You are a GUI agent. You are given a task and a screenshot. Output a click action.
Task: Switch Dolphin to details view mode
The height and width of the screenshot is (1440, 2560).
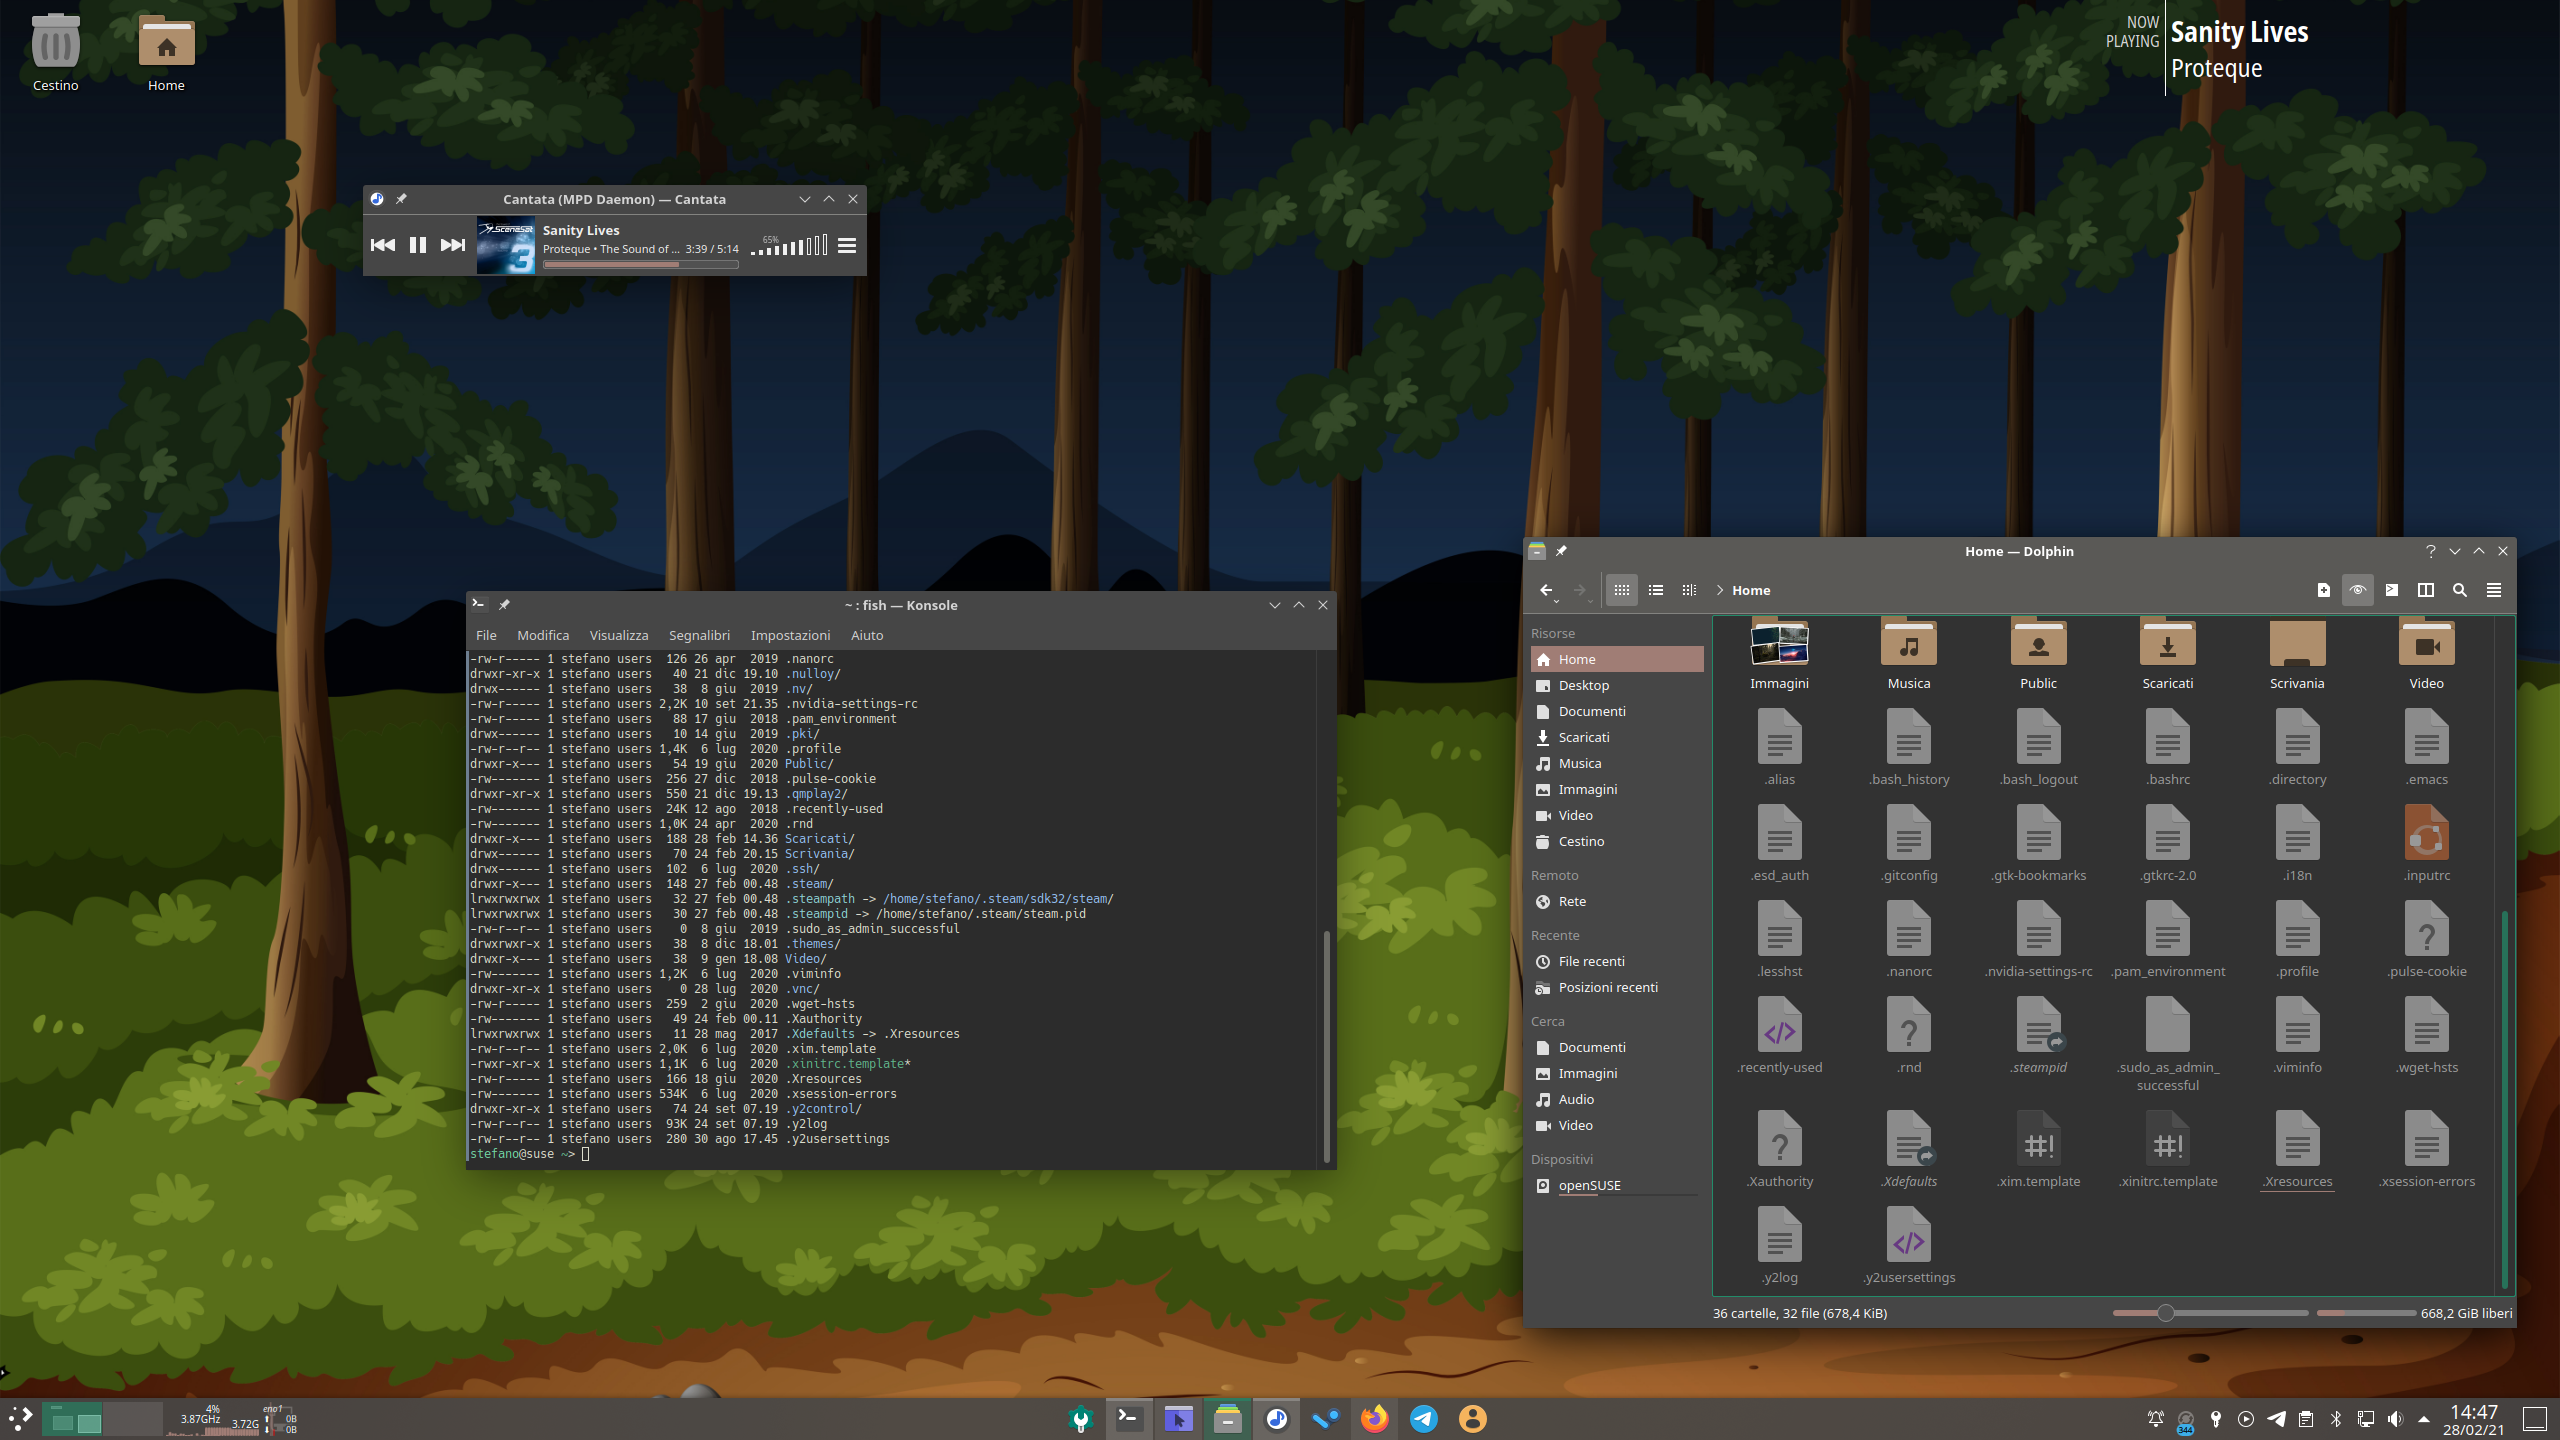pos(1689,590)
